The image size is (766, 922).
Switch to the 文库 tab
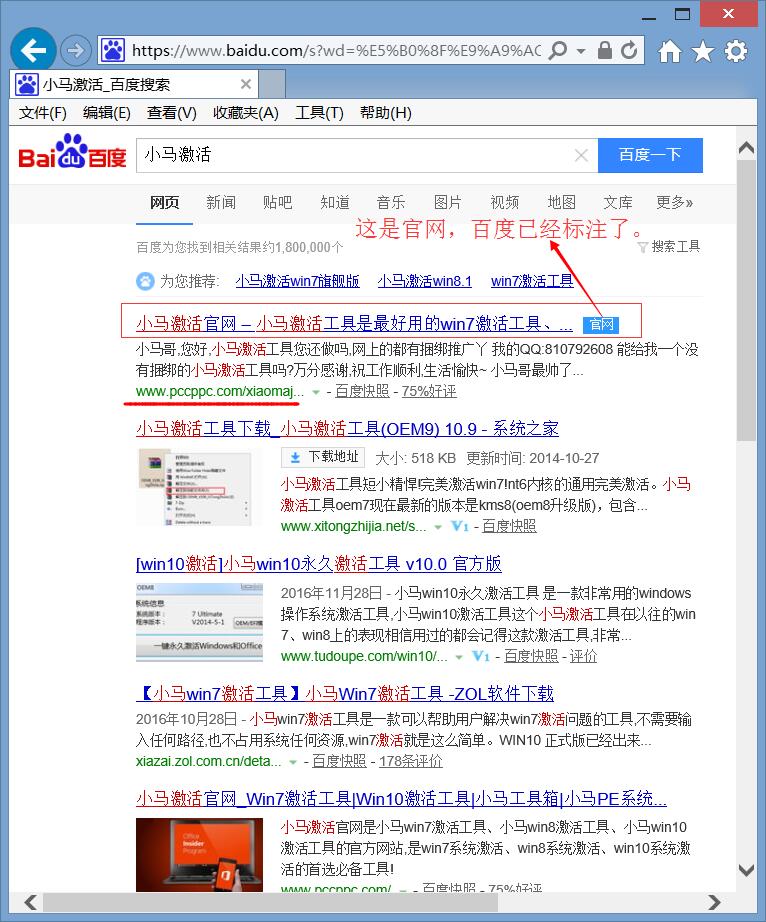tap(618, 203)
